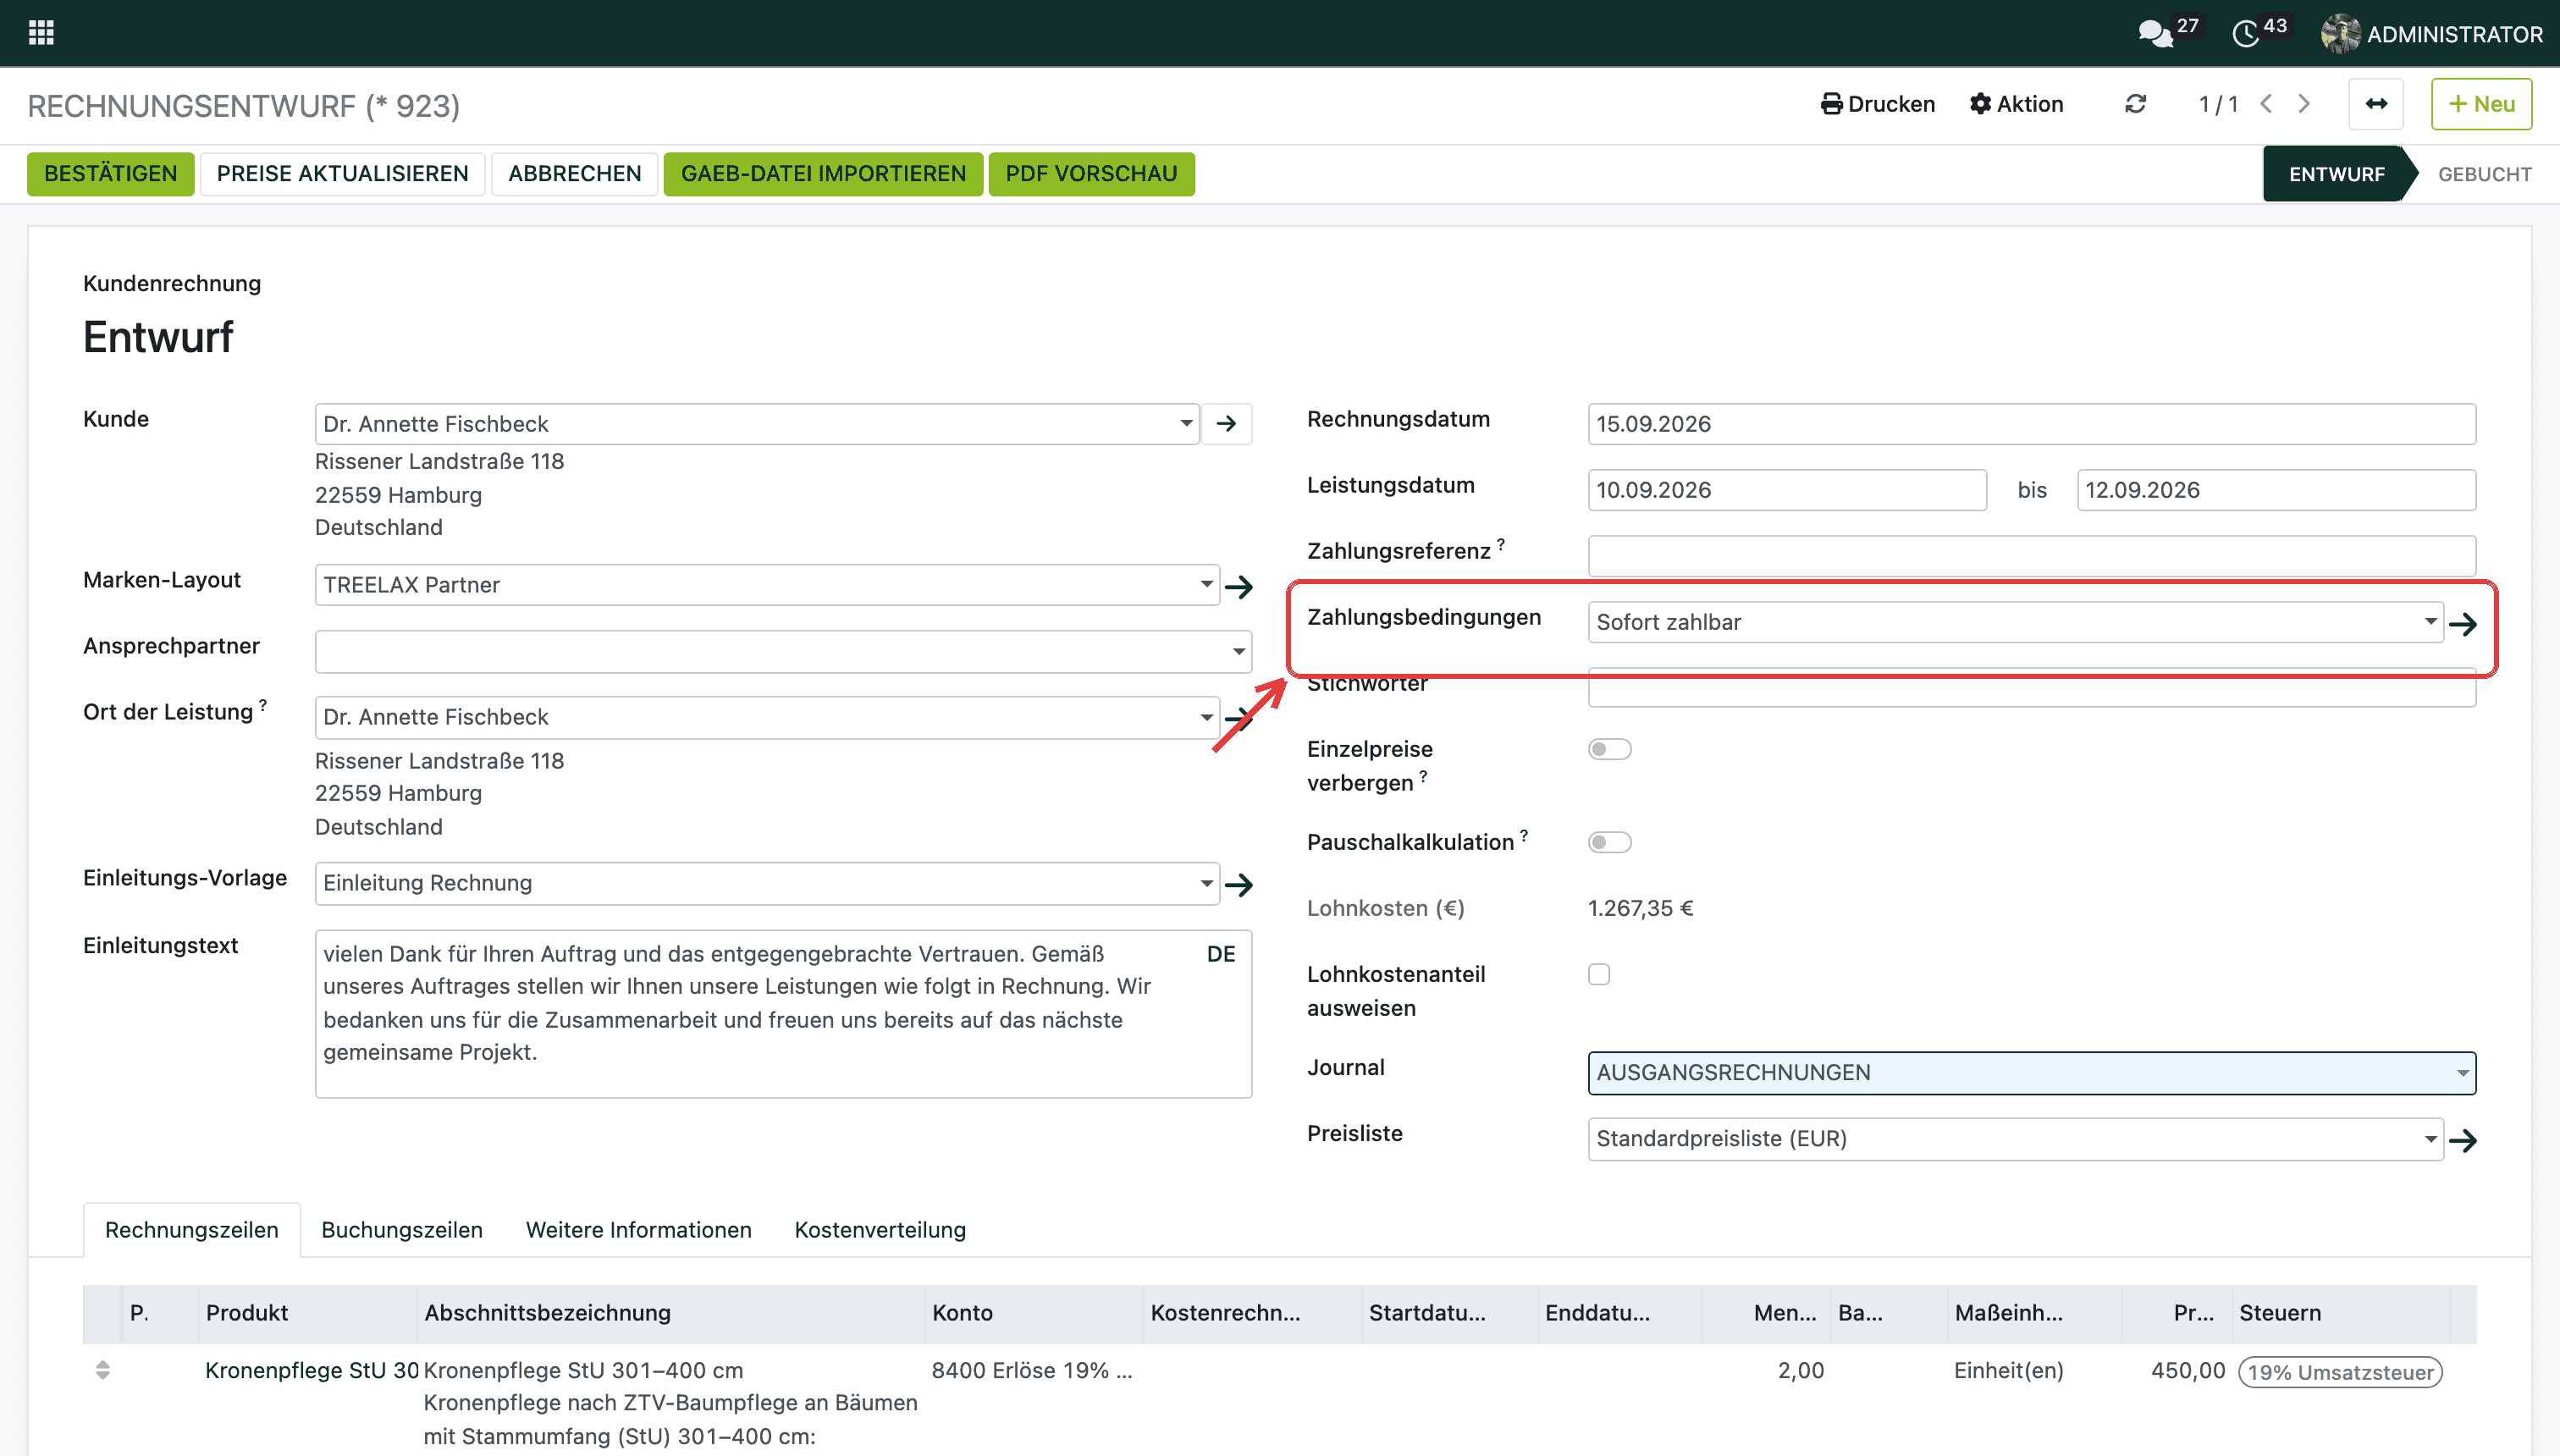This screenshot has height=1456, width=2560.
Task: Open Kunde record via arrow link
Action: click(x=1226, y=424)
